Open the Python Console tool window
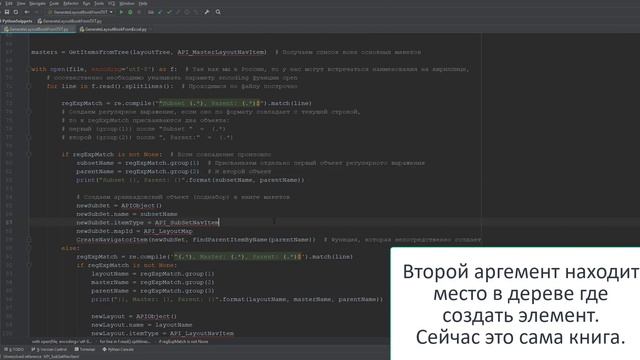The image size is (640, 360). (x=118, y=349)
